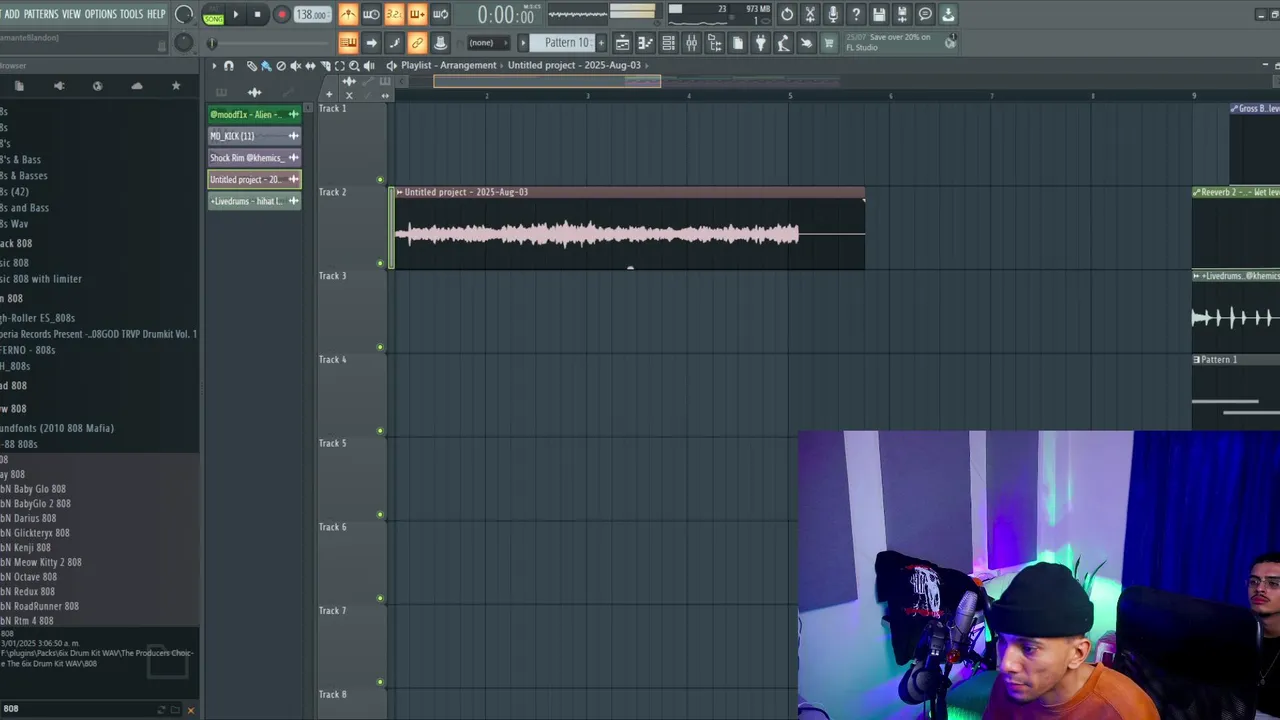
Task: Select the Draw pencil tool
Action: pyautogui.click(x=251, y=65)
